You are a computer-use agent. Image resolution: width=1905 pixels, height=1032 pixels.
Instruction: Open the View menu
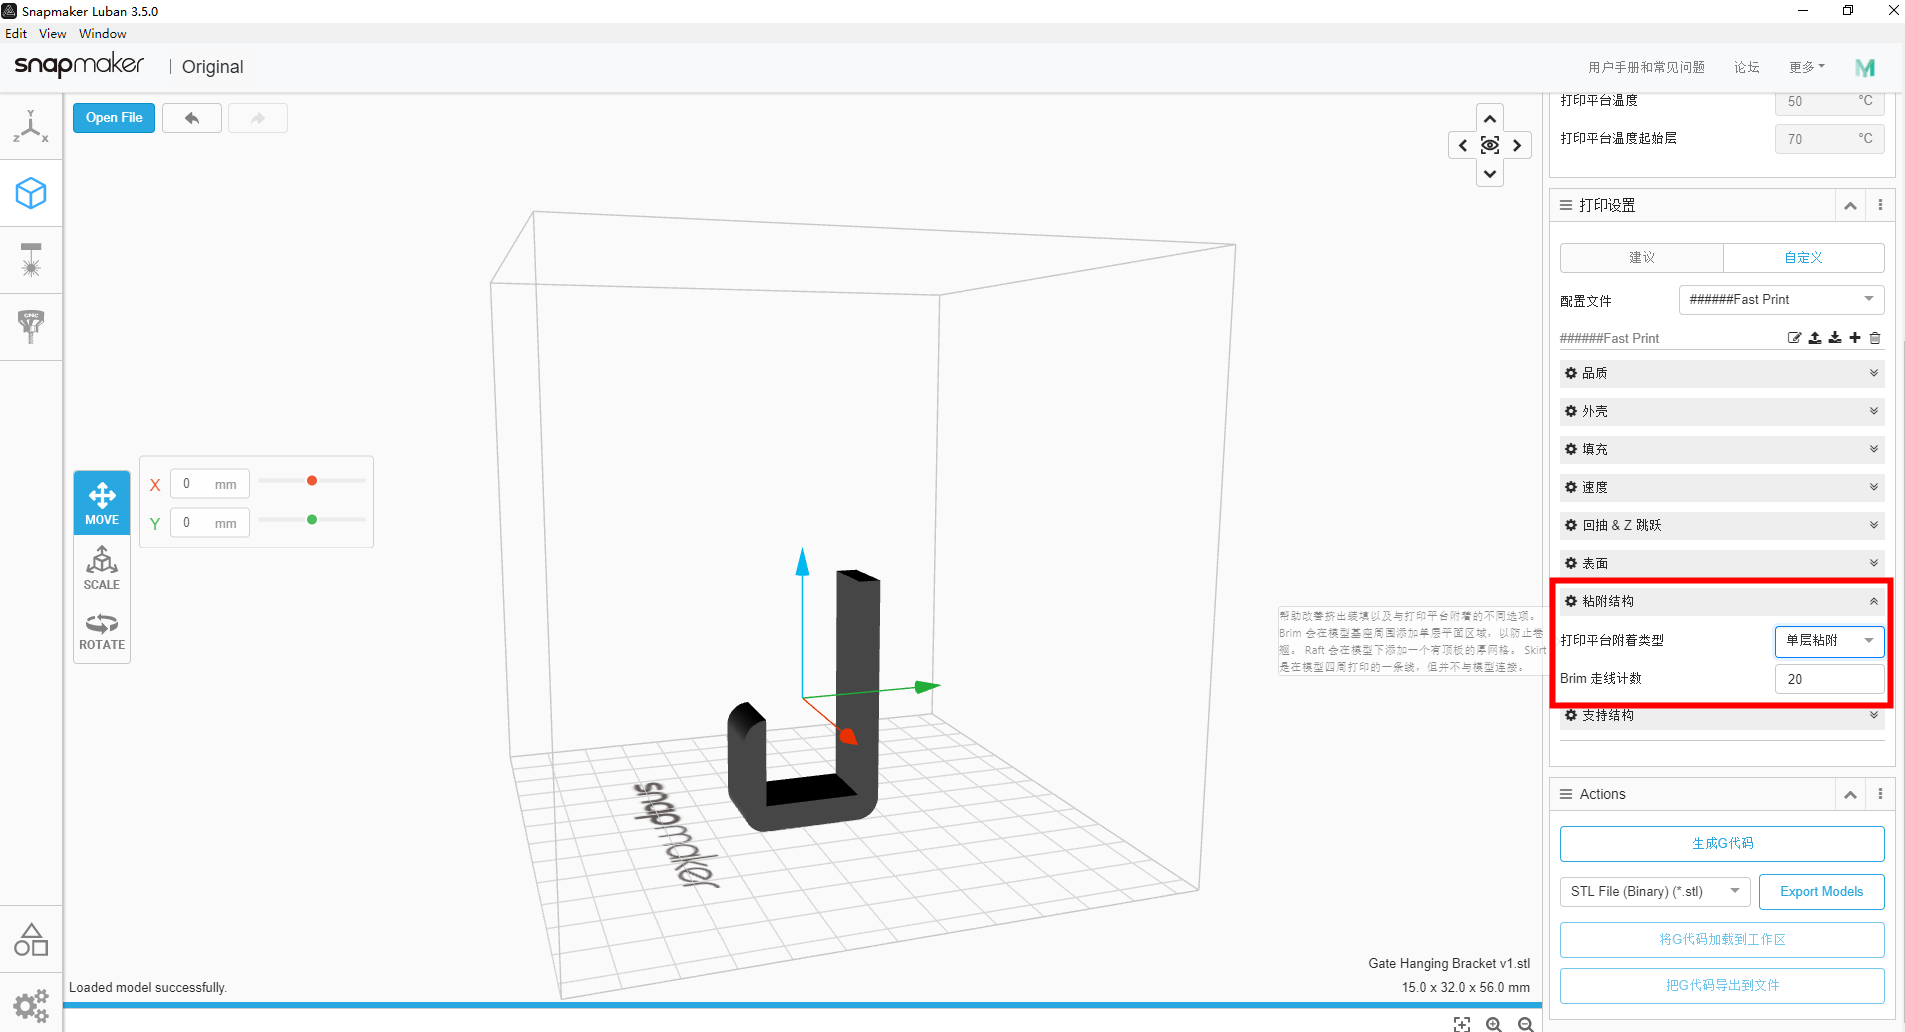coord(53,33)
